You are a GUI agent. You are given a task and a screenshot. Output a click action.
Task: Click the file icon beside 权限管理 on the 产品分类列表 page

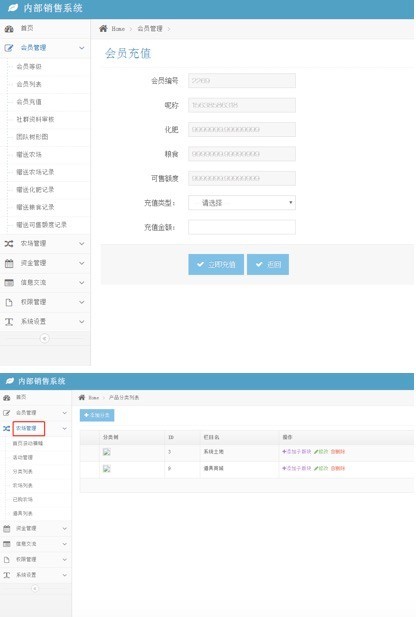(x=7, y=560)
